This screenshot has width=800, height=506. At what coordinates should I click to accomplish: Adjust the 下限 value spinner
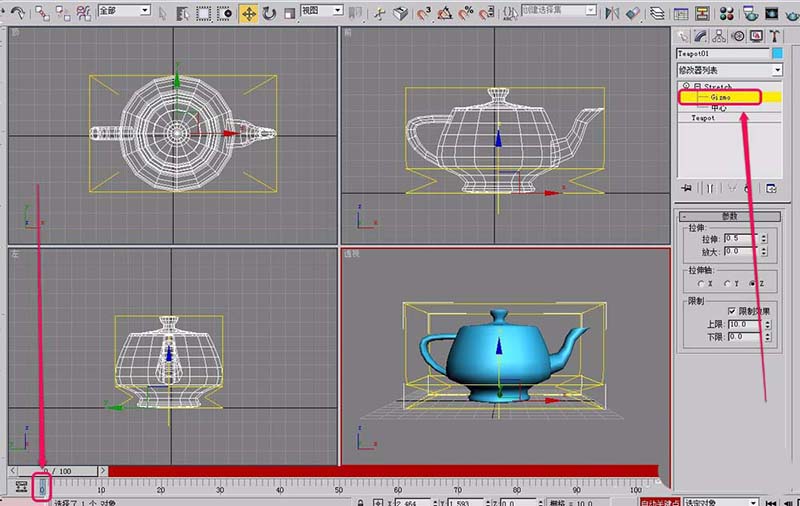pos(768,337)
